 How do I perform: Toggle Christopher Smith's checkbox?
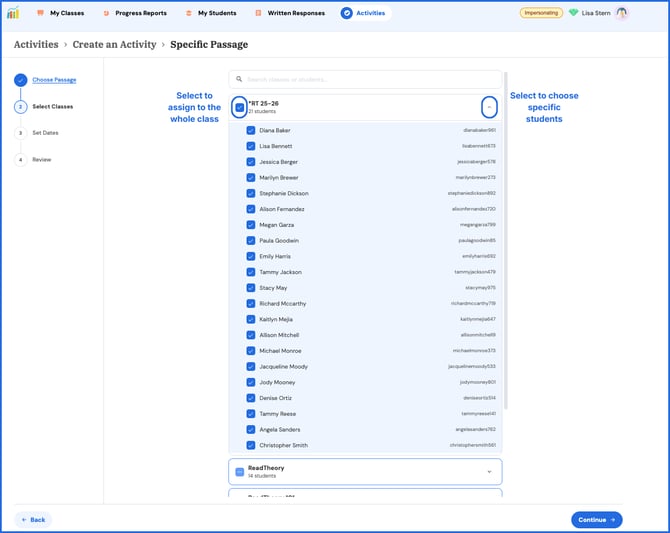coord(251,445)
